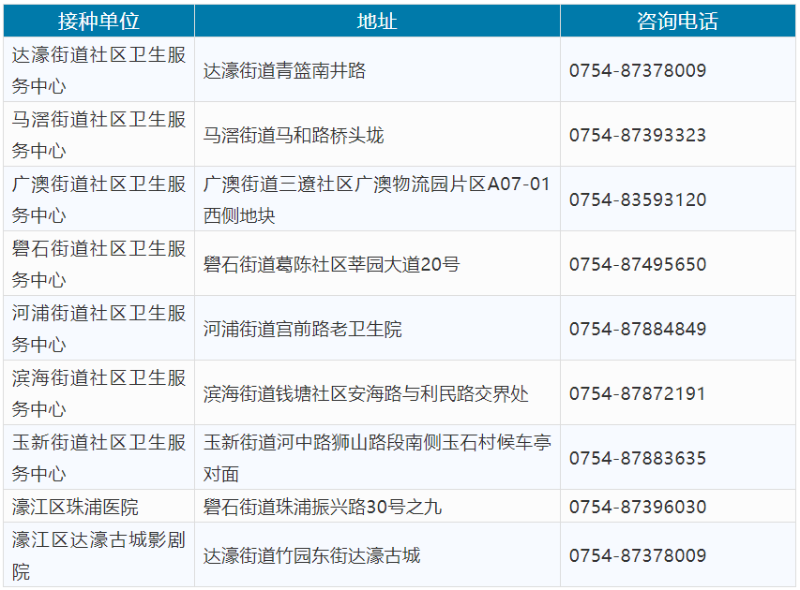
Task: Click phone number 0754-87396030
Action: click(x=637, y=507)
